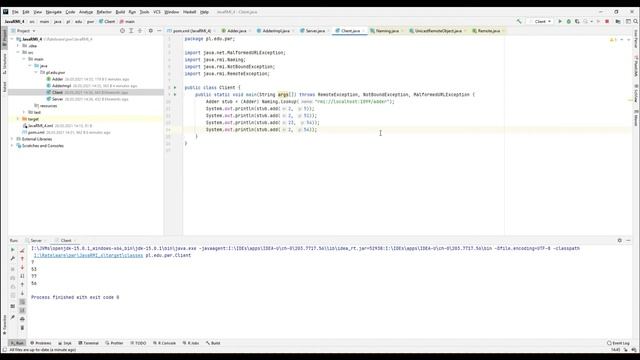Screen dimensions: 640x360
Task: Click the JavaRMI_4 breadcrumb in navigation bar
Action: [x=15, y=21]
